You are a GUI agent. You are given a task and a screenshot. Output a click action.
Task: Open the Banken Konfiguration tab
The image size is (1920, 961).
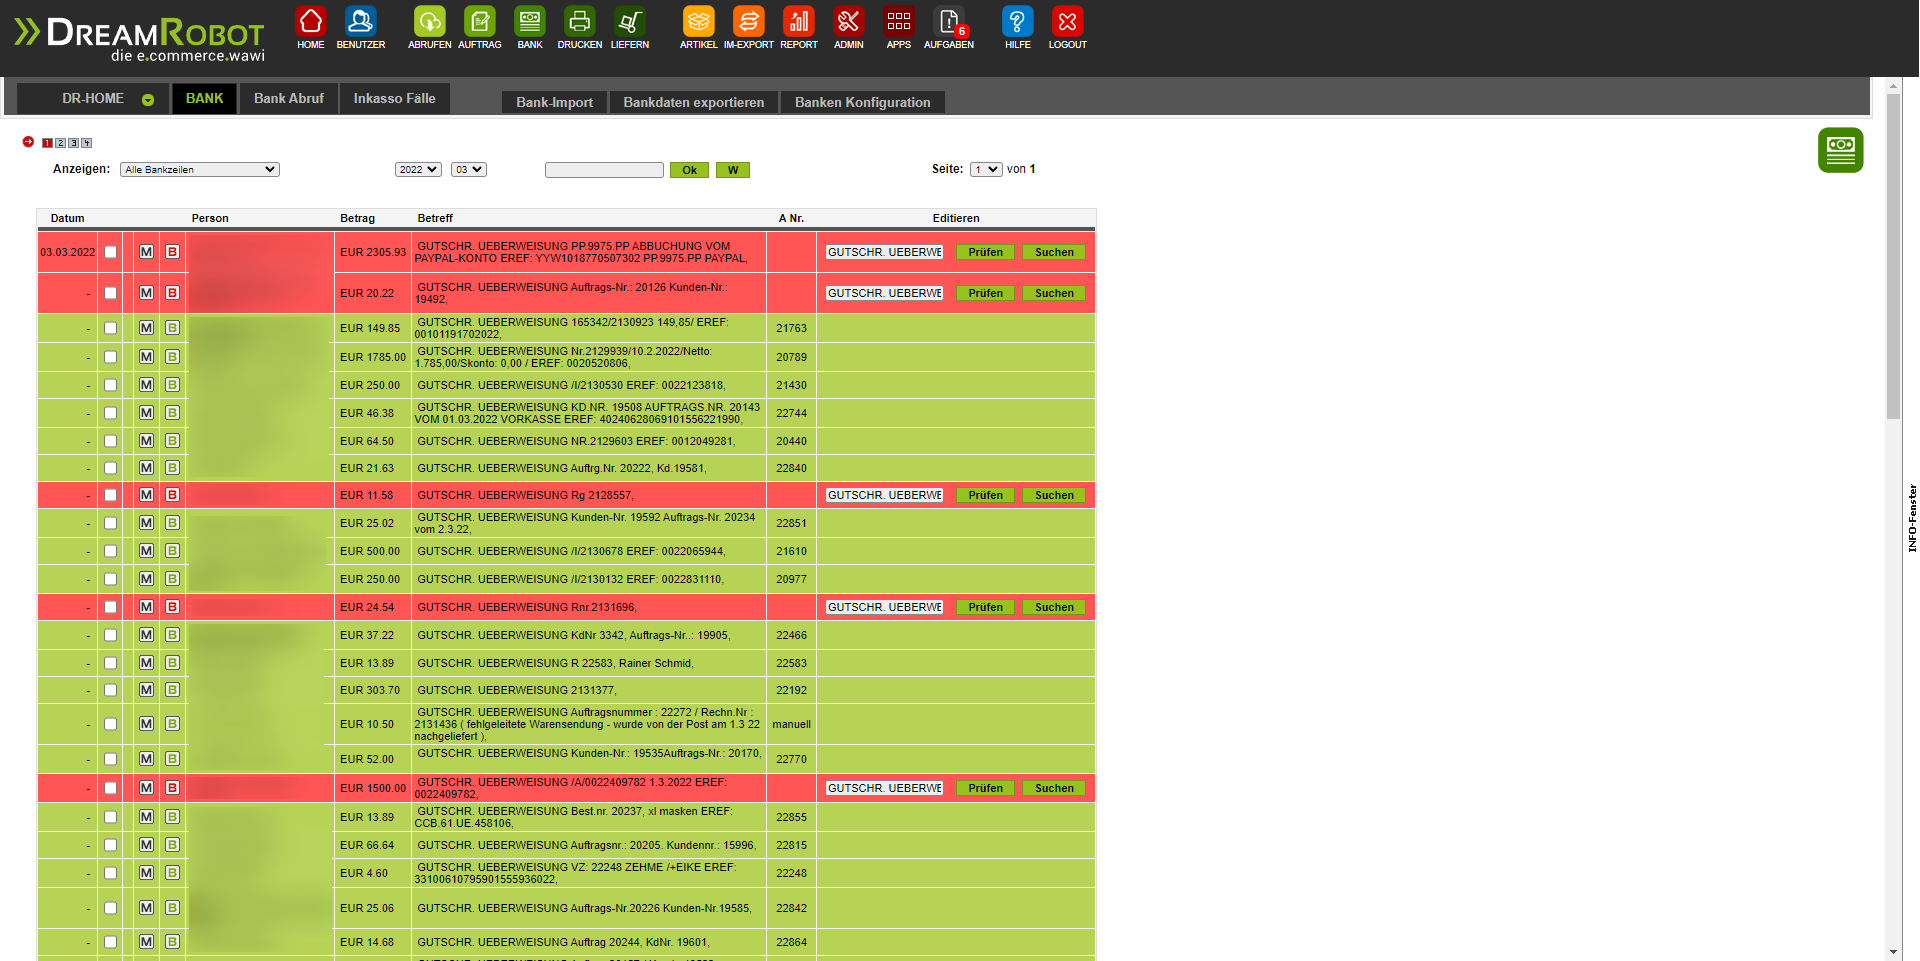(862, 102)
